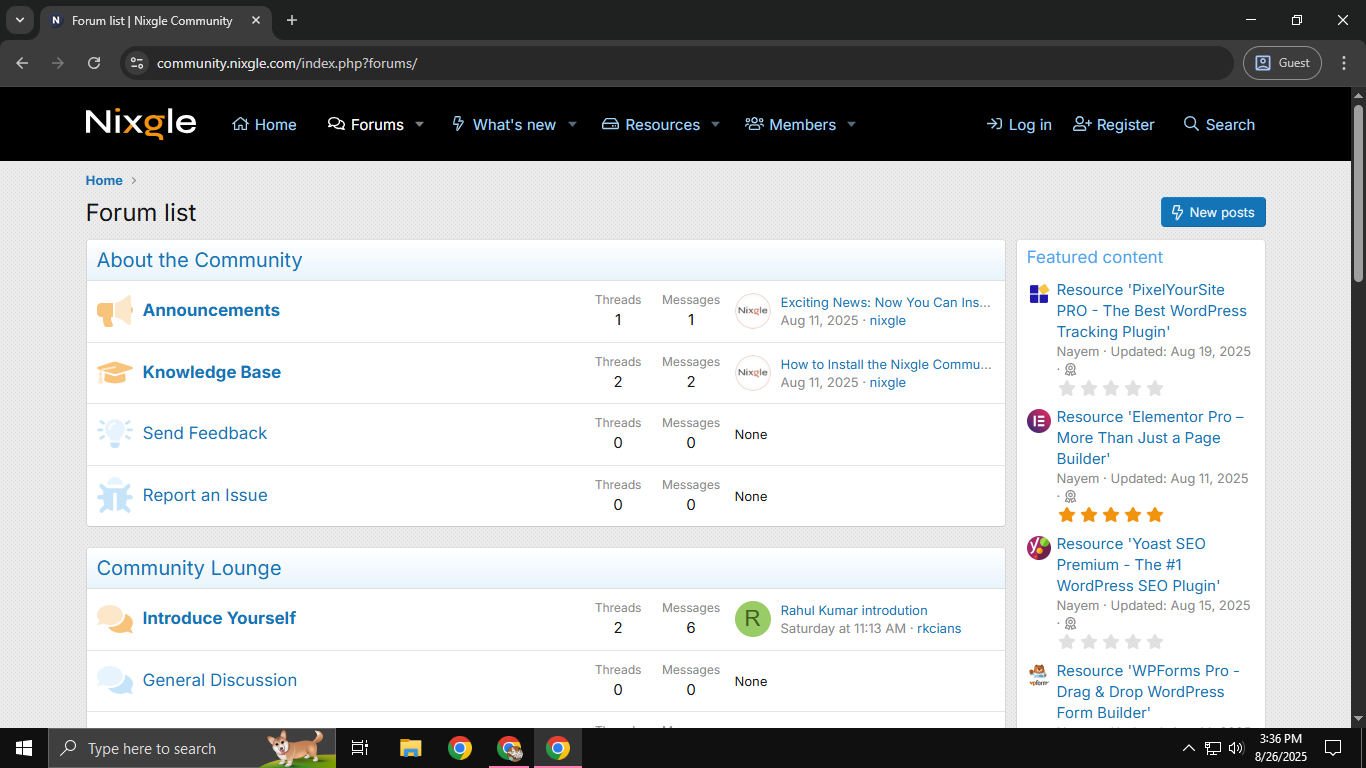The image size is (1366, 768).
Task: Click the Send Feedback lightbulb icon
Action: pos(115,434)
